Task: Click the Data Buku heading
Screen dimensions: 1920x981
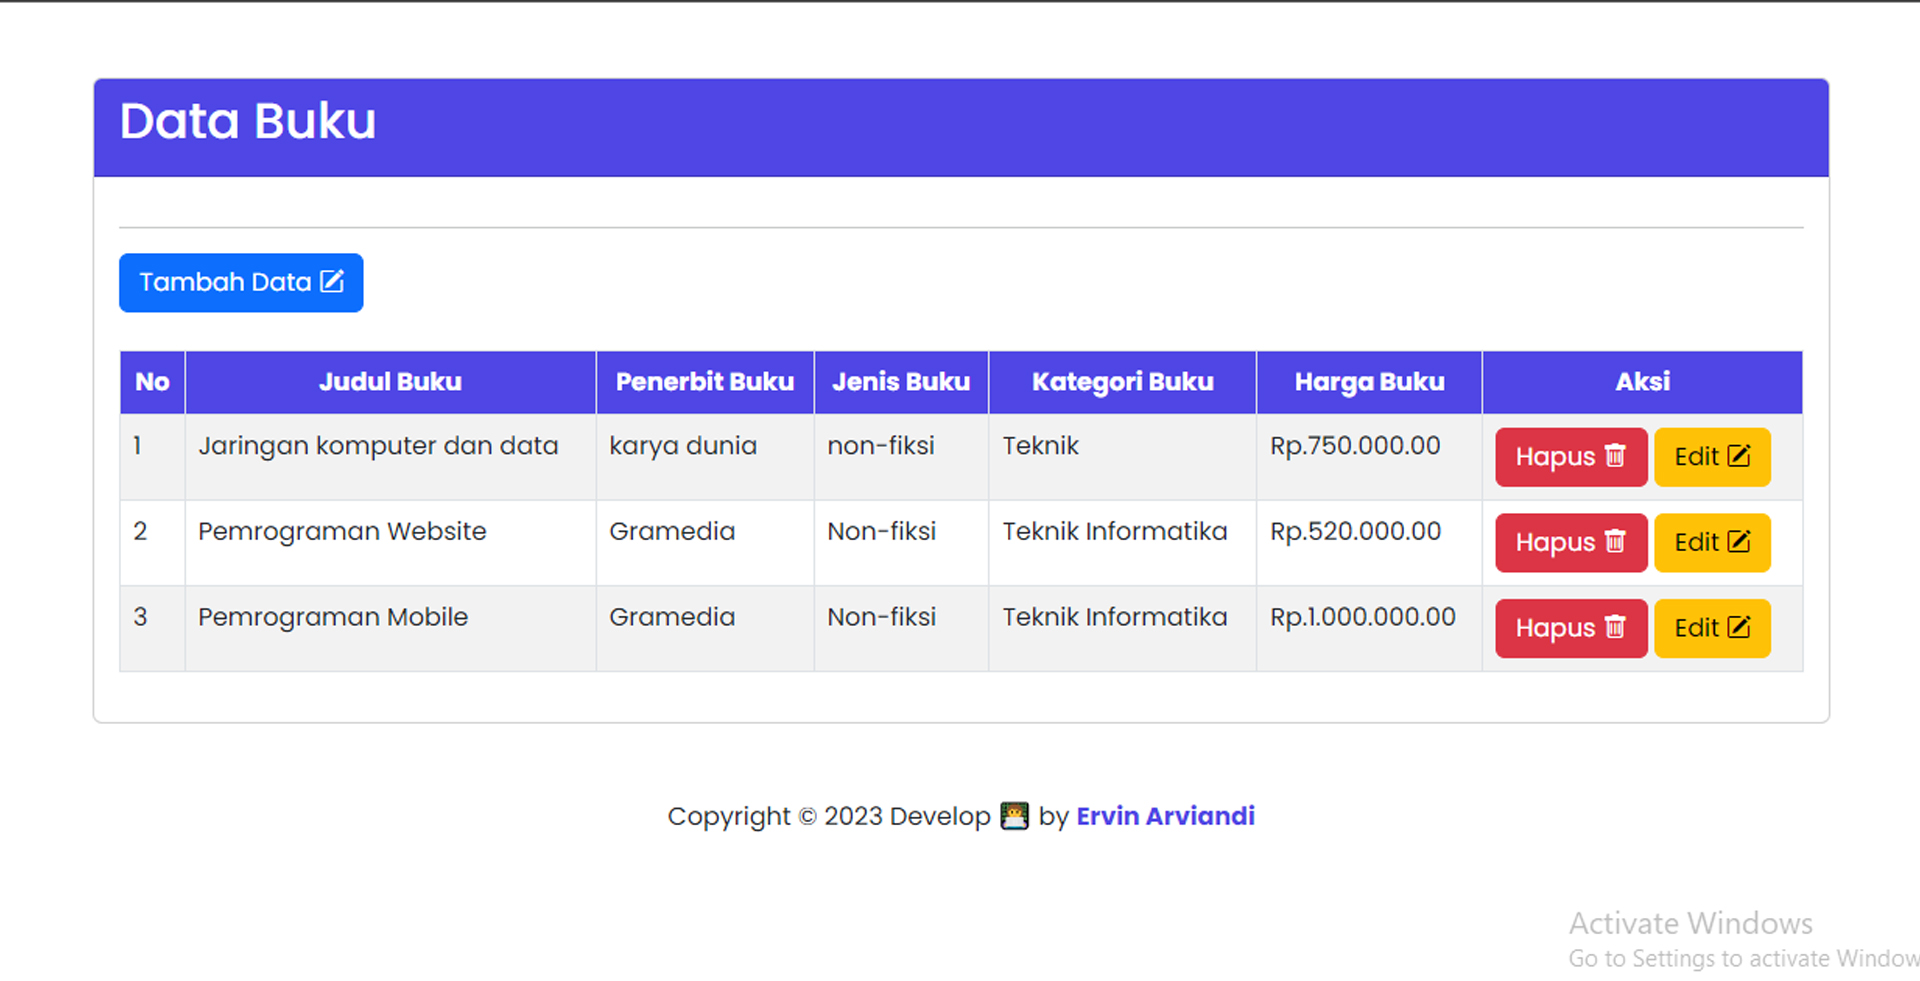Action: point(248,122)
